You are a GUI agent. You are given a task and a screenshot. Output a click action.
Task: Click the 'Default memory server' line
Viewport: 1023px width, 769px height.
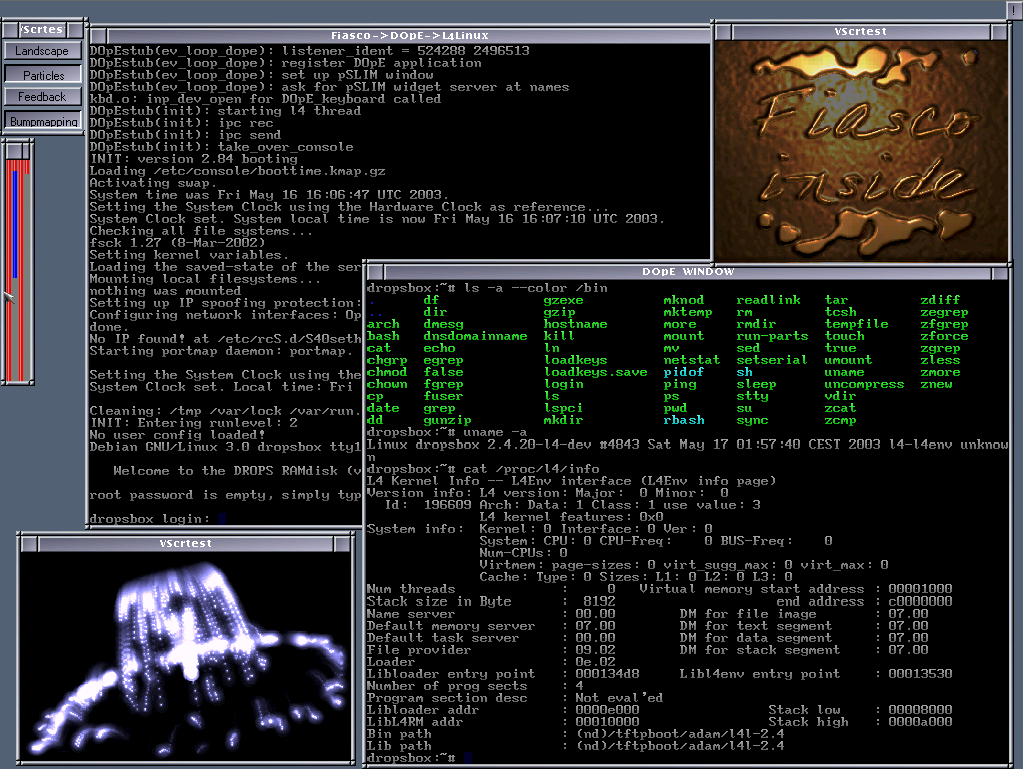pos(491,626)
